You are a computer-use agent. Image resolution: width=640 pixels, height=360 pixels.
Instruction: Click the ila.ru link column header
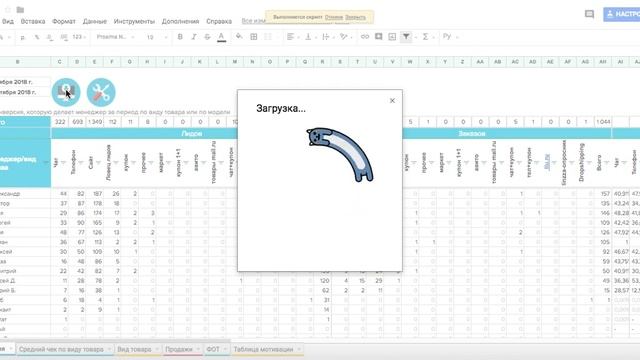(547, 162)
